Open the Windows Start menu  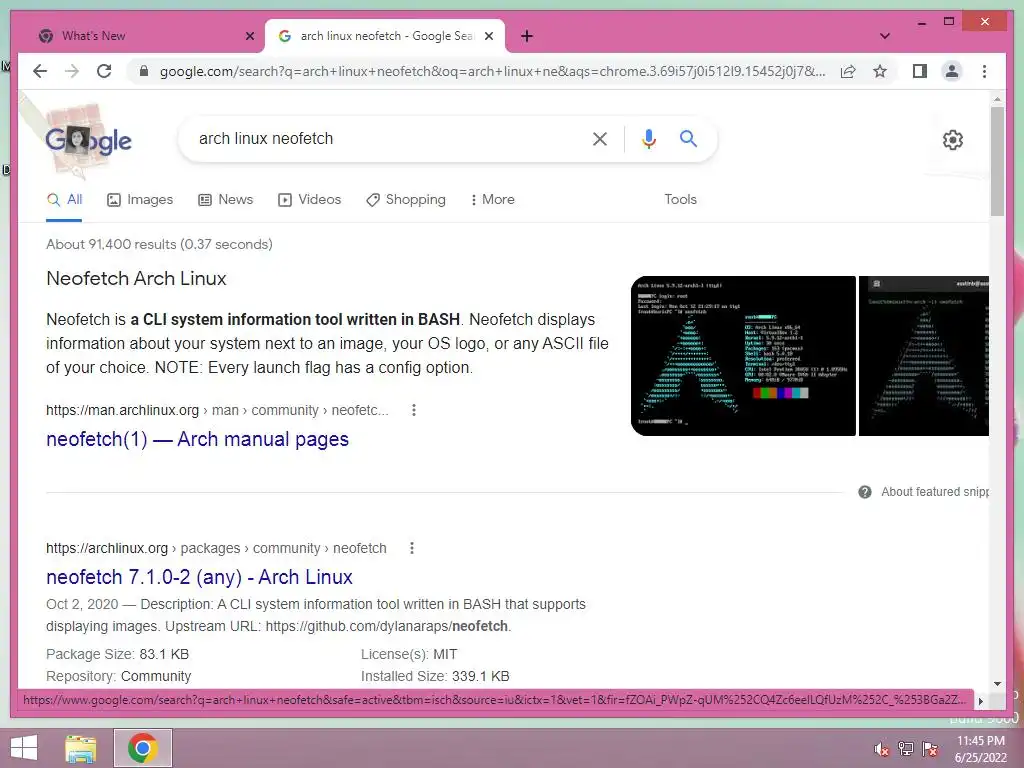coord(24,748)
